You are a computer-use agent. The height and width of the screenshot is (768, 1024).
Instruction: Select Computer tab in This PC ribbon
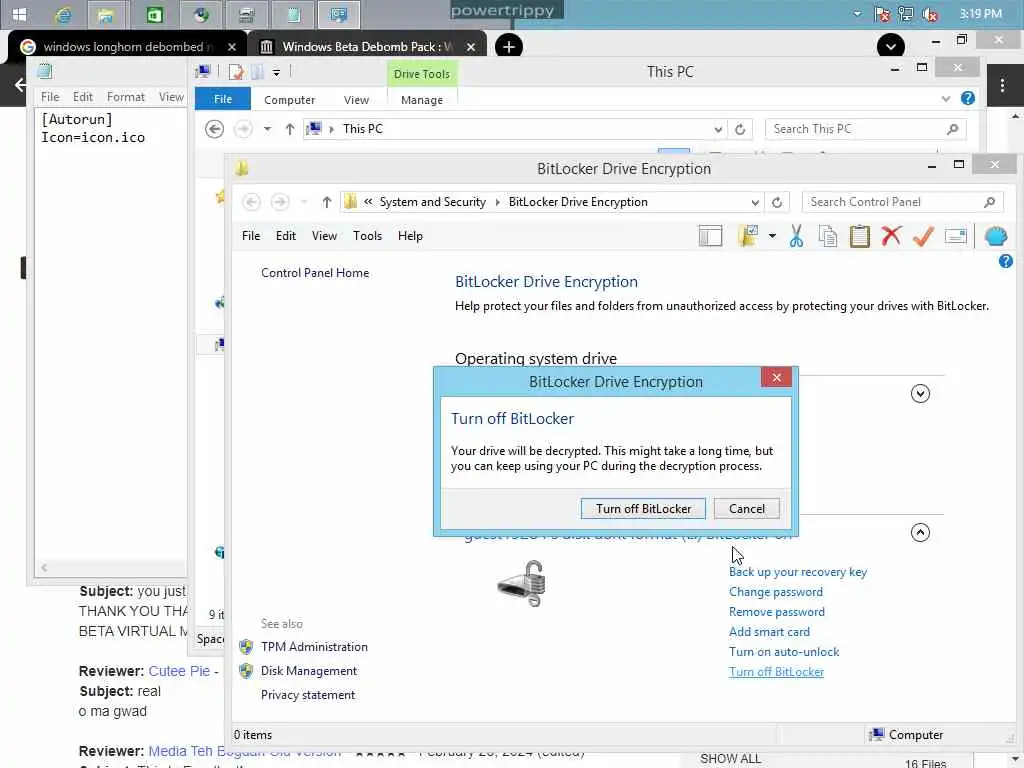289,100
